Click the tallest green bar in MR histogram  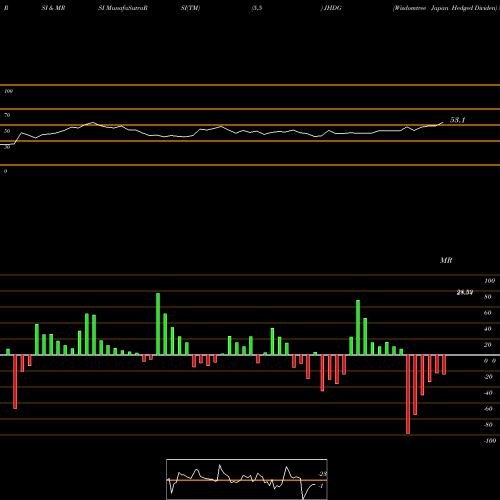pos(158,324)
